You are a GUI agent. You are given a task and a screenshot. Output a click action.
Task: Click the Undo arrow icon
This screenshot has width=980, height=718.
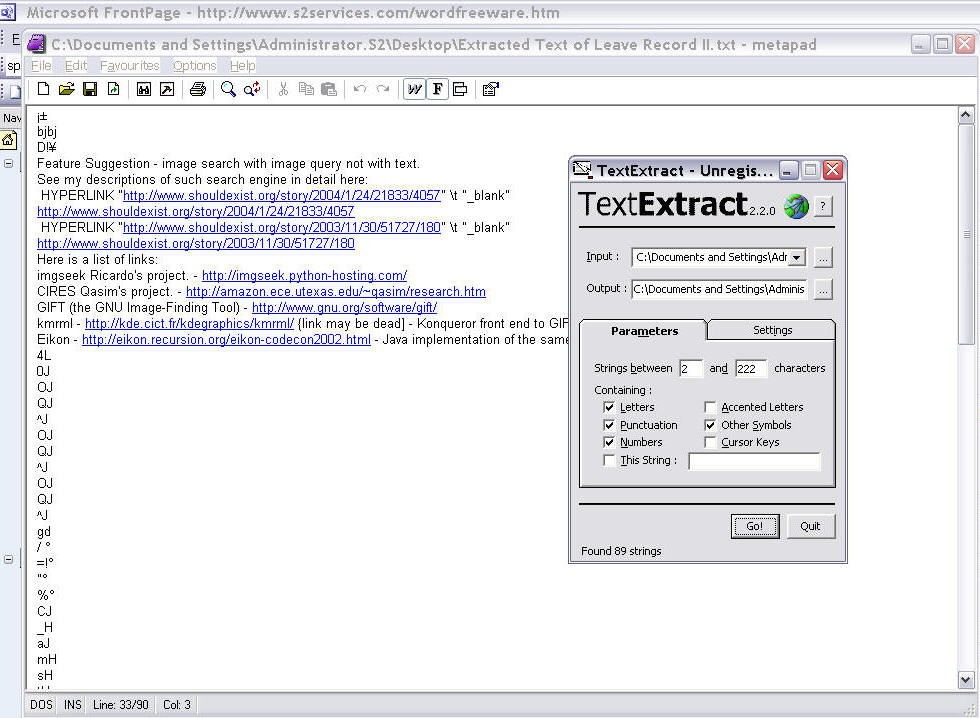[360, 89]
